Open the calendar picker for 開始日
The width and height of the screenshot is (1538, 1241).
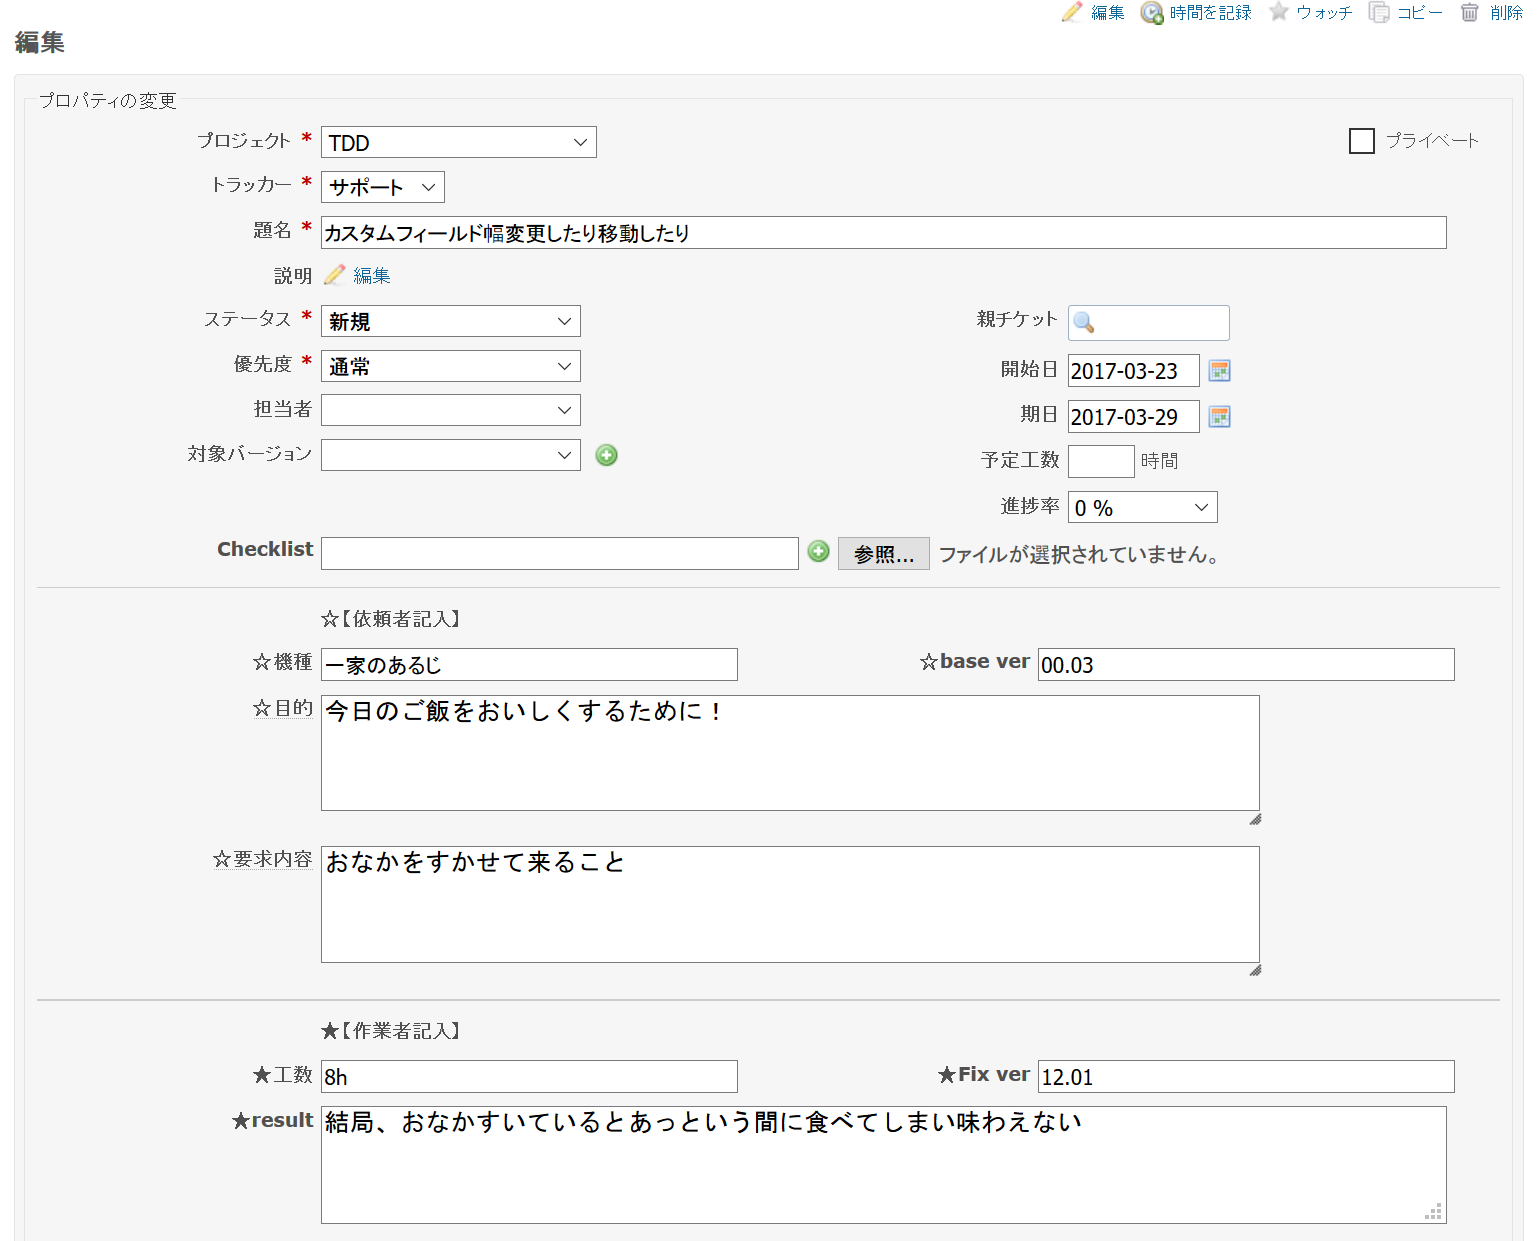pos(1219,370)
